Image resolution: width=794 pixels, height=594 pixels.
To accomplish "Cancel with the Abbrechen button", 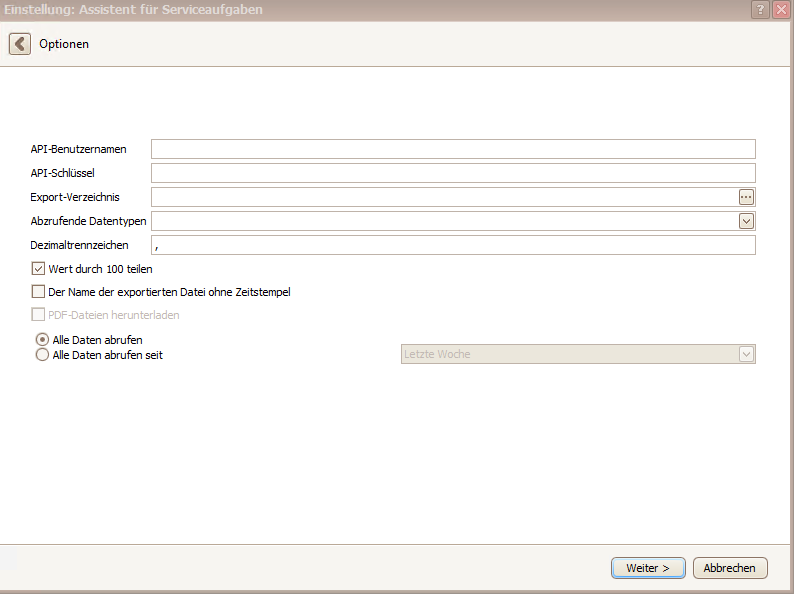I will point(730,568).
